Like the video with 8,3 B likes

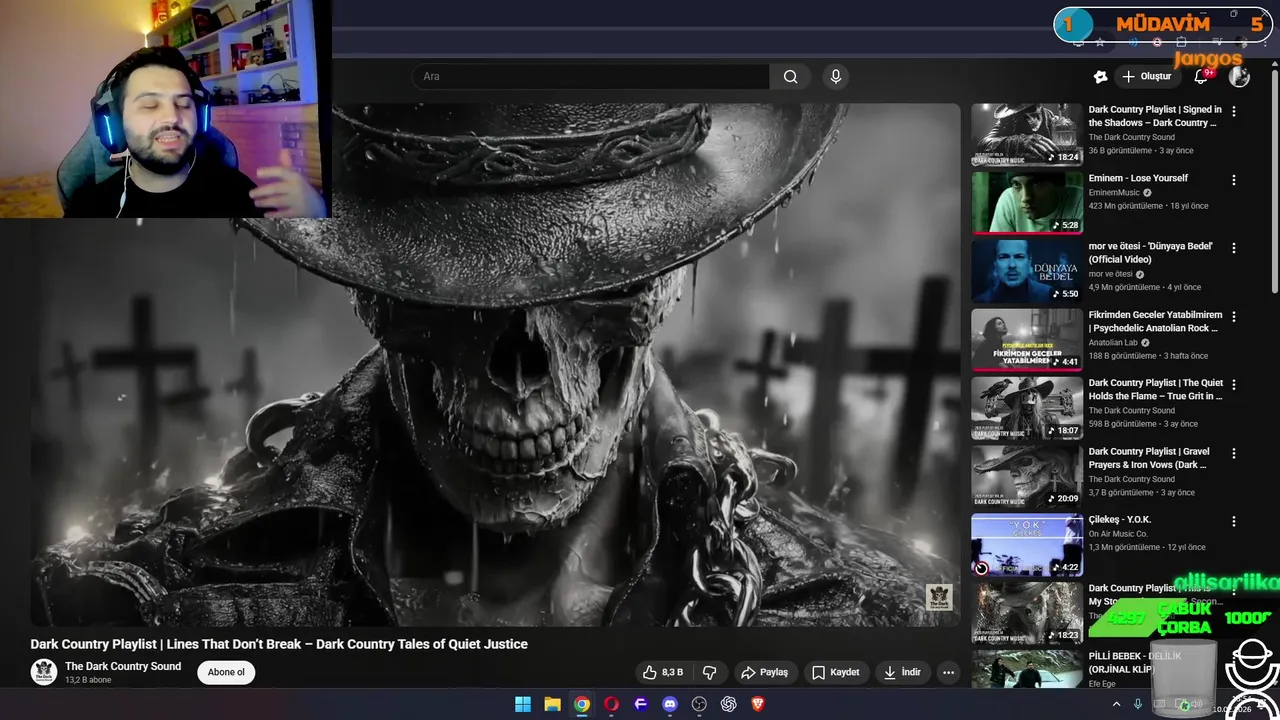662,672
